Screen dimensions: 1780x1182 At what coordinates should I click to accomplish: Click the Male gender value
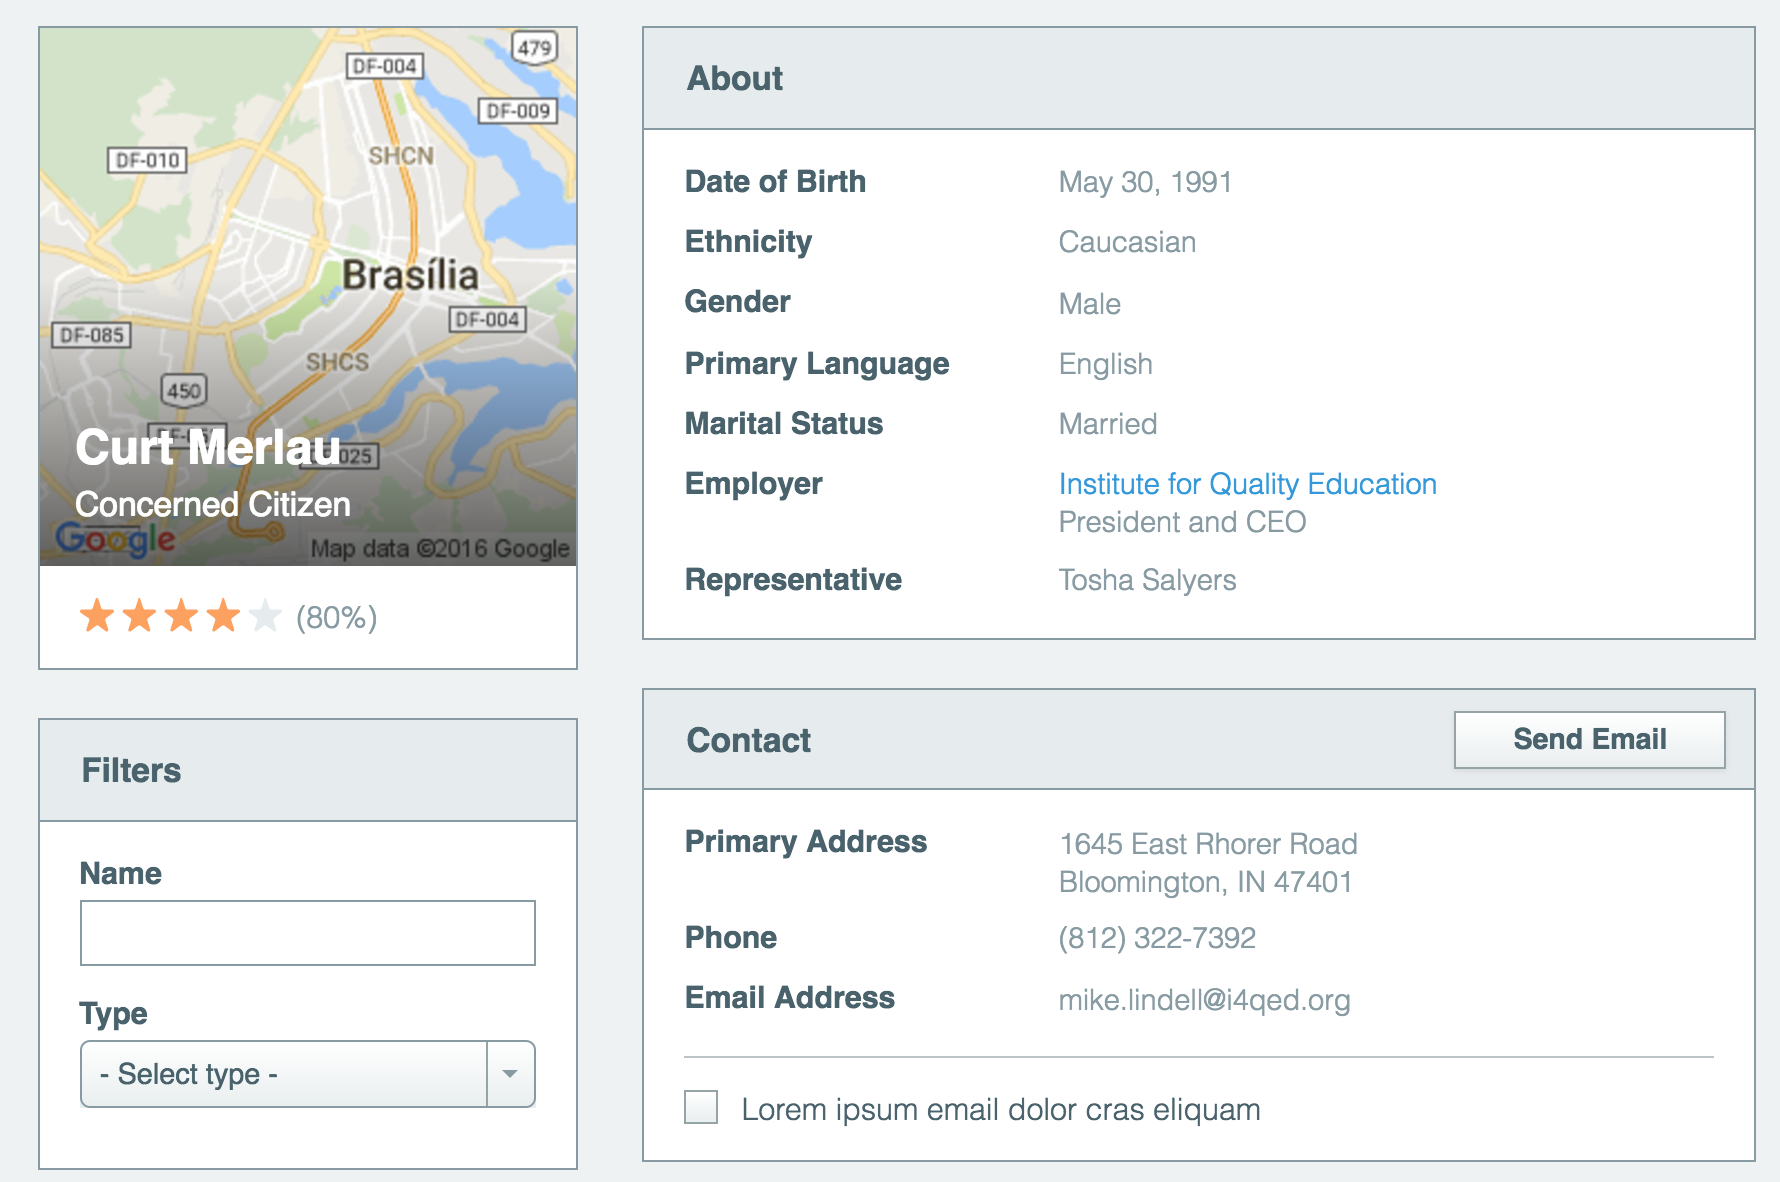[x=1089, y=304]
